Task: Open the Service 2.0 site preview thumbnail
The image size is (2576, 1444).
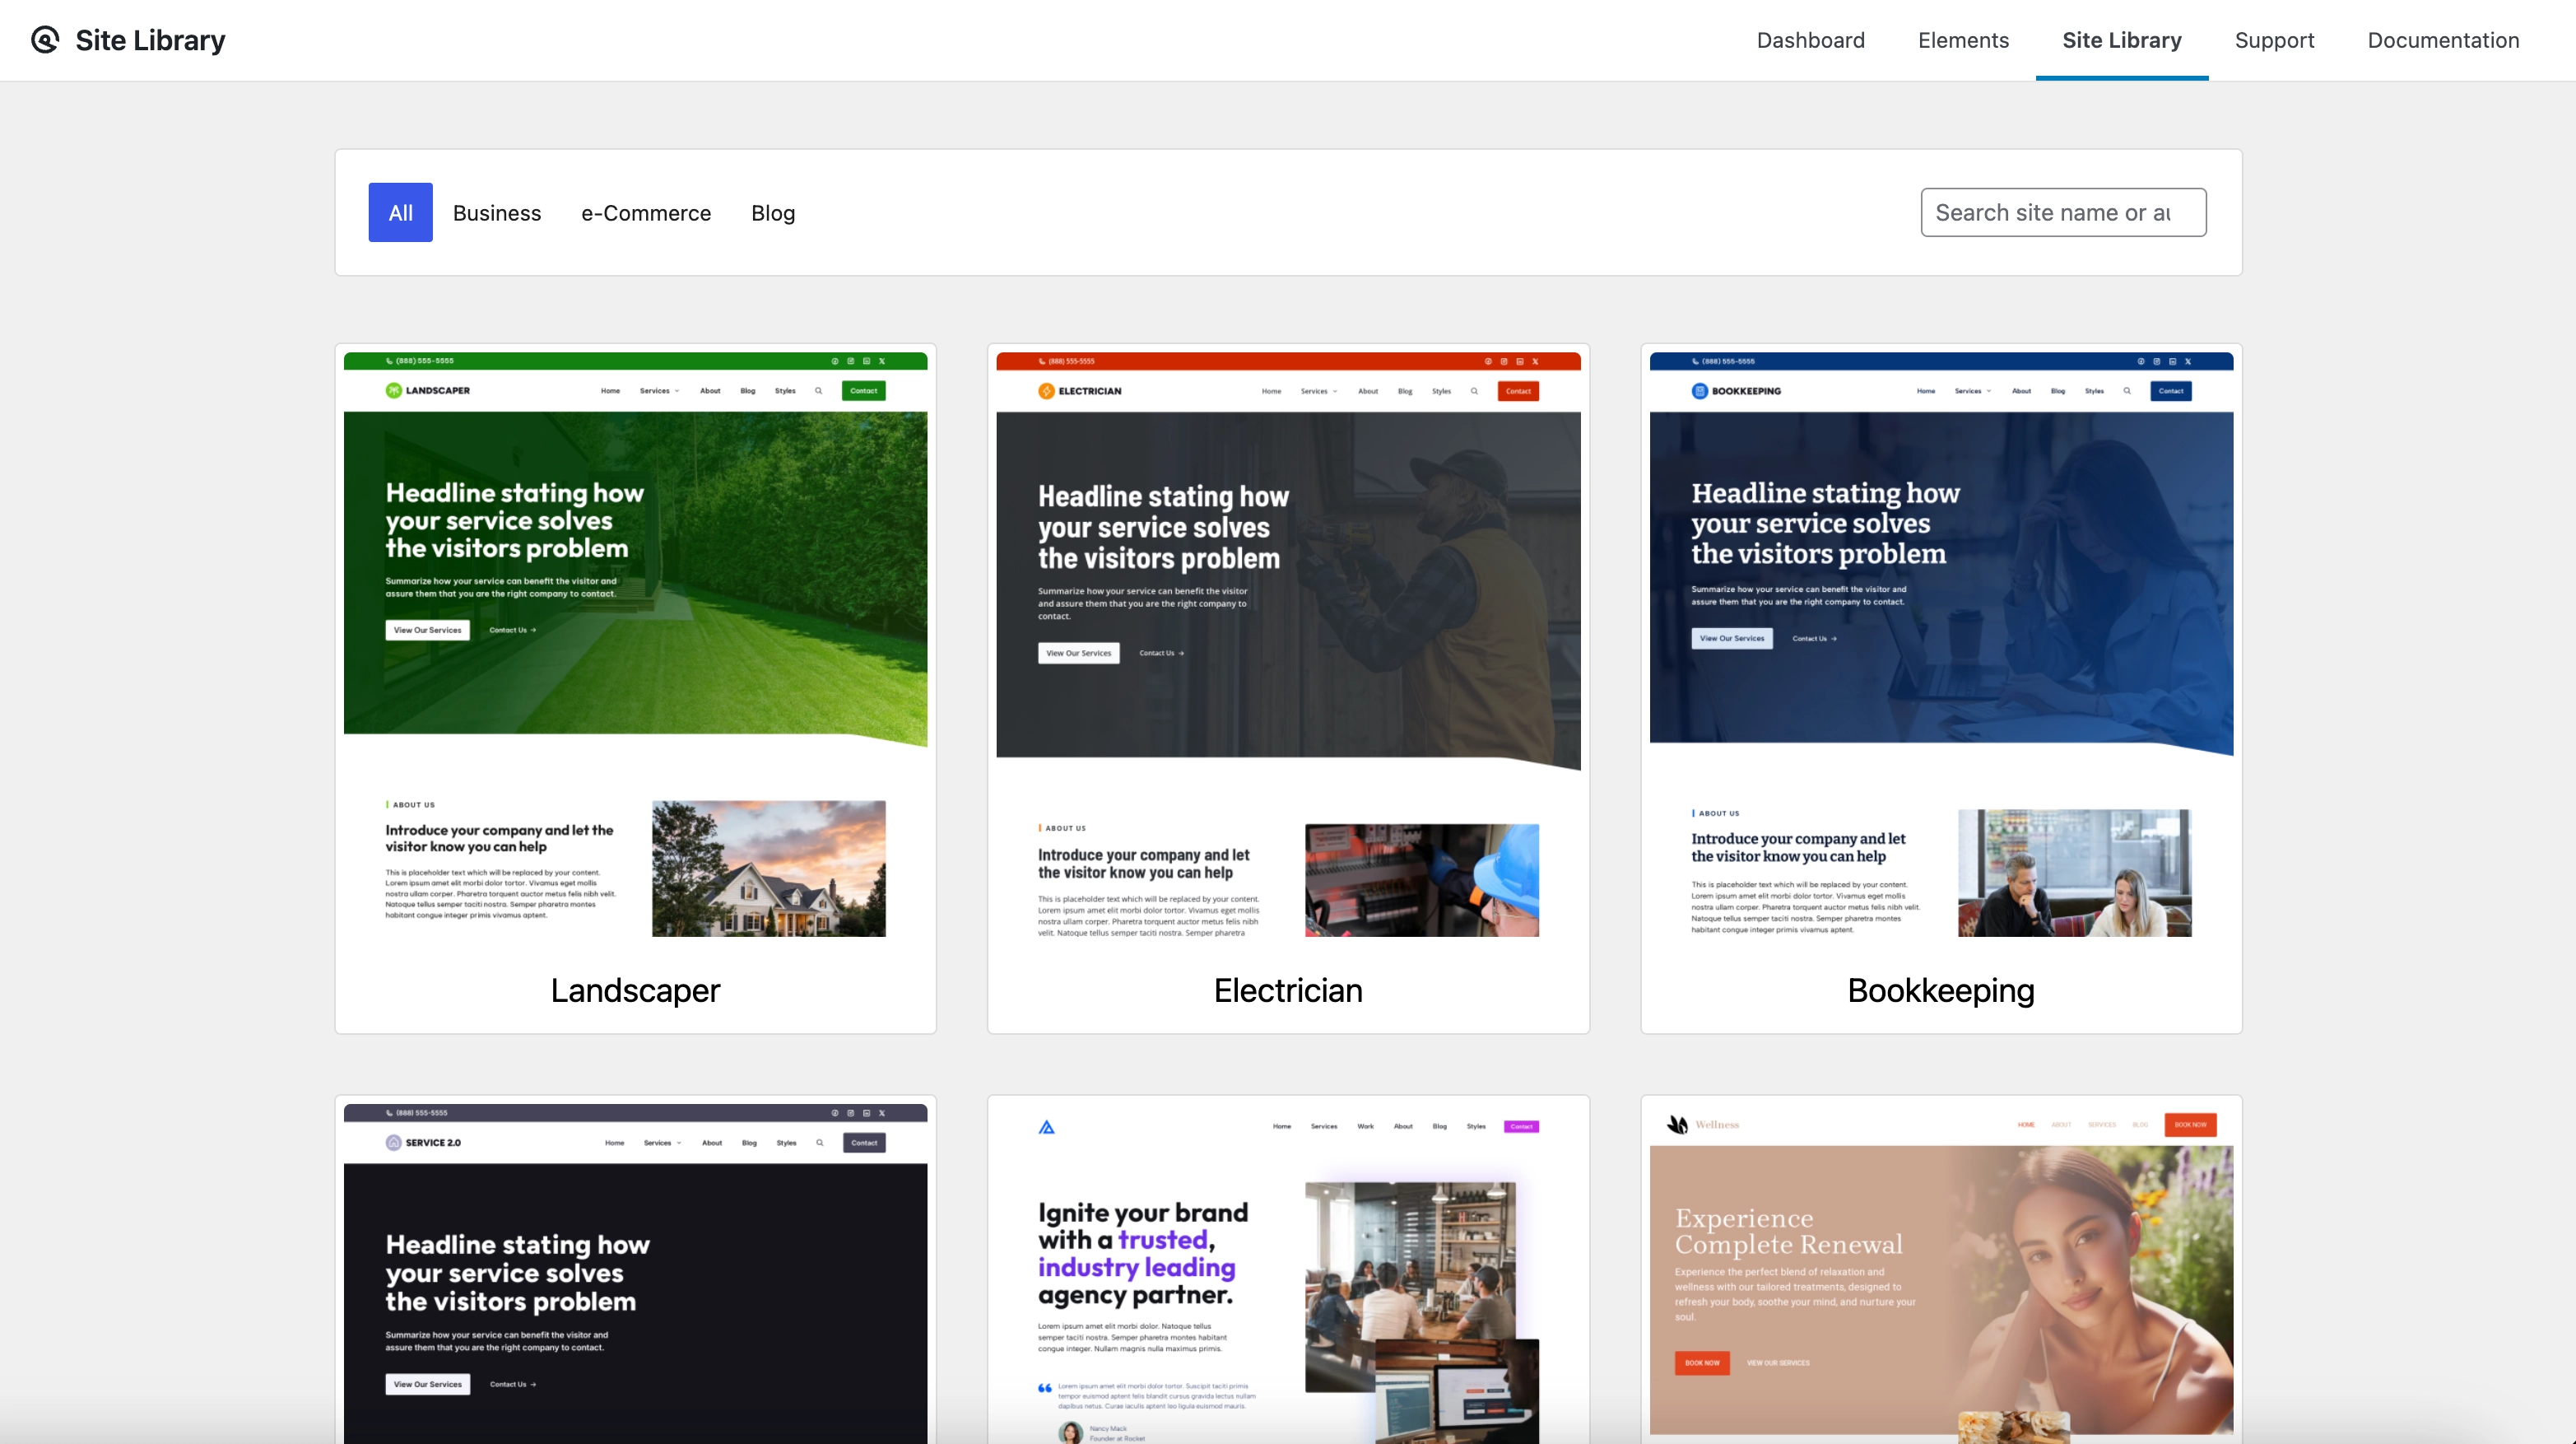Action: (635, 1273)
